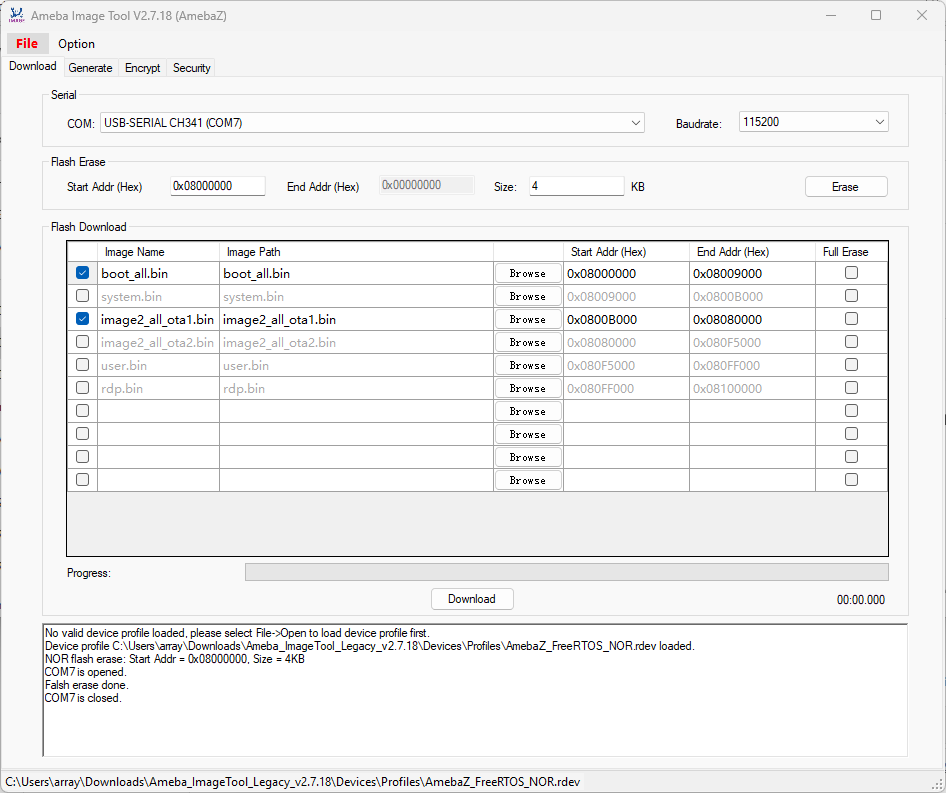This screenshot has height=793, width=946.
Task: Uncheck the boot_all.bin image checkbox
Action: [x=82, y=273]
